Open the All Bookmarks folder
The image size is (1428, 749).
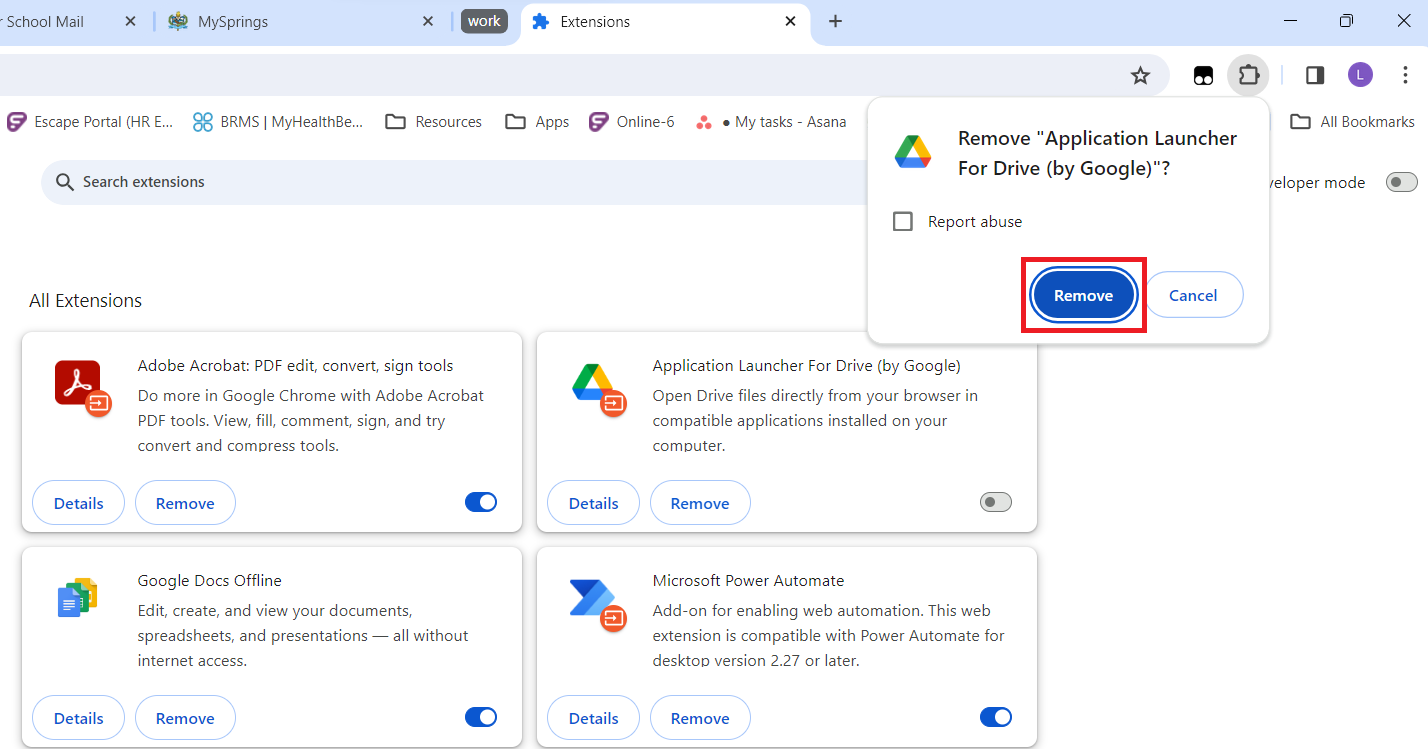[1352, 122]
